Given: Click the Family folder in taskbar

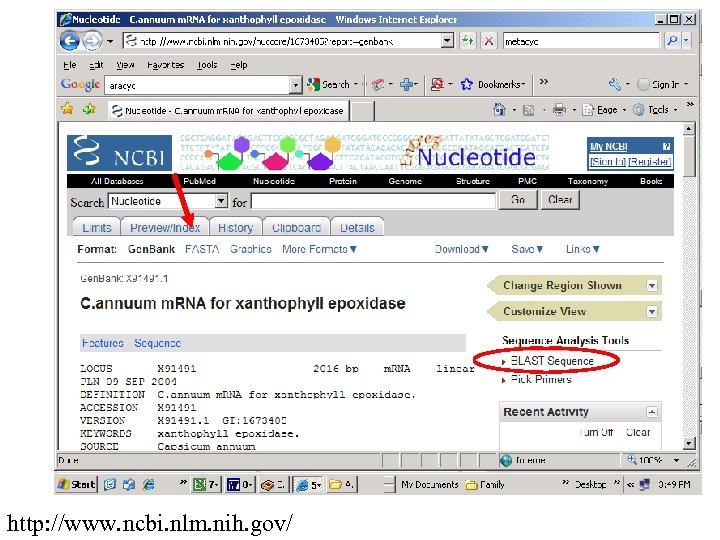Looking at the screenshot, I should (x=485, y=484).
